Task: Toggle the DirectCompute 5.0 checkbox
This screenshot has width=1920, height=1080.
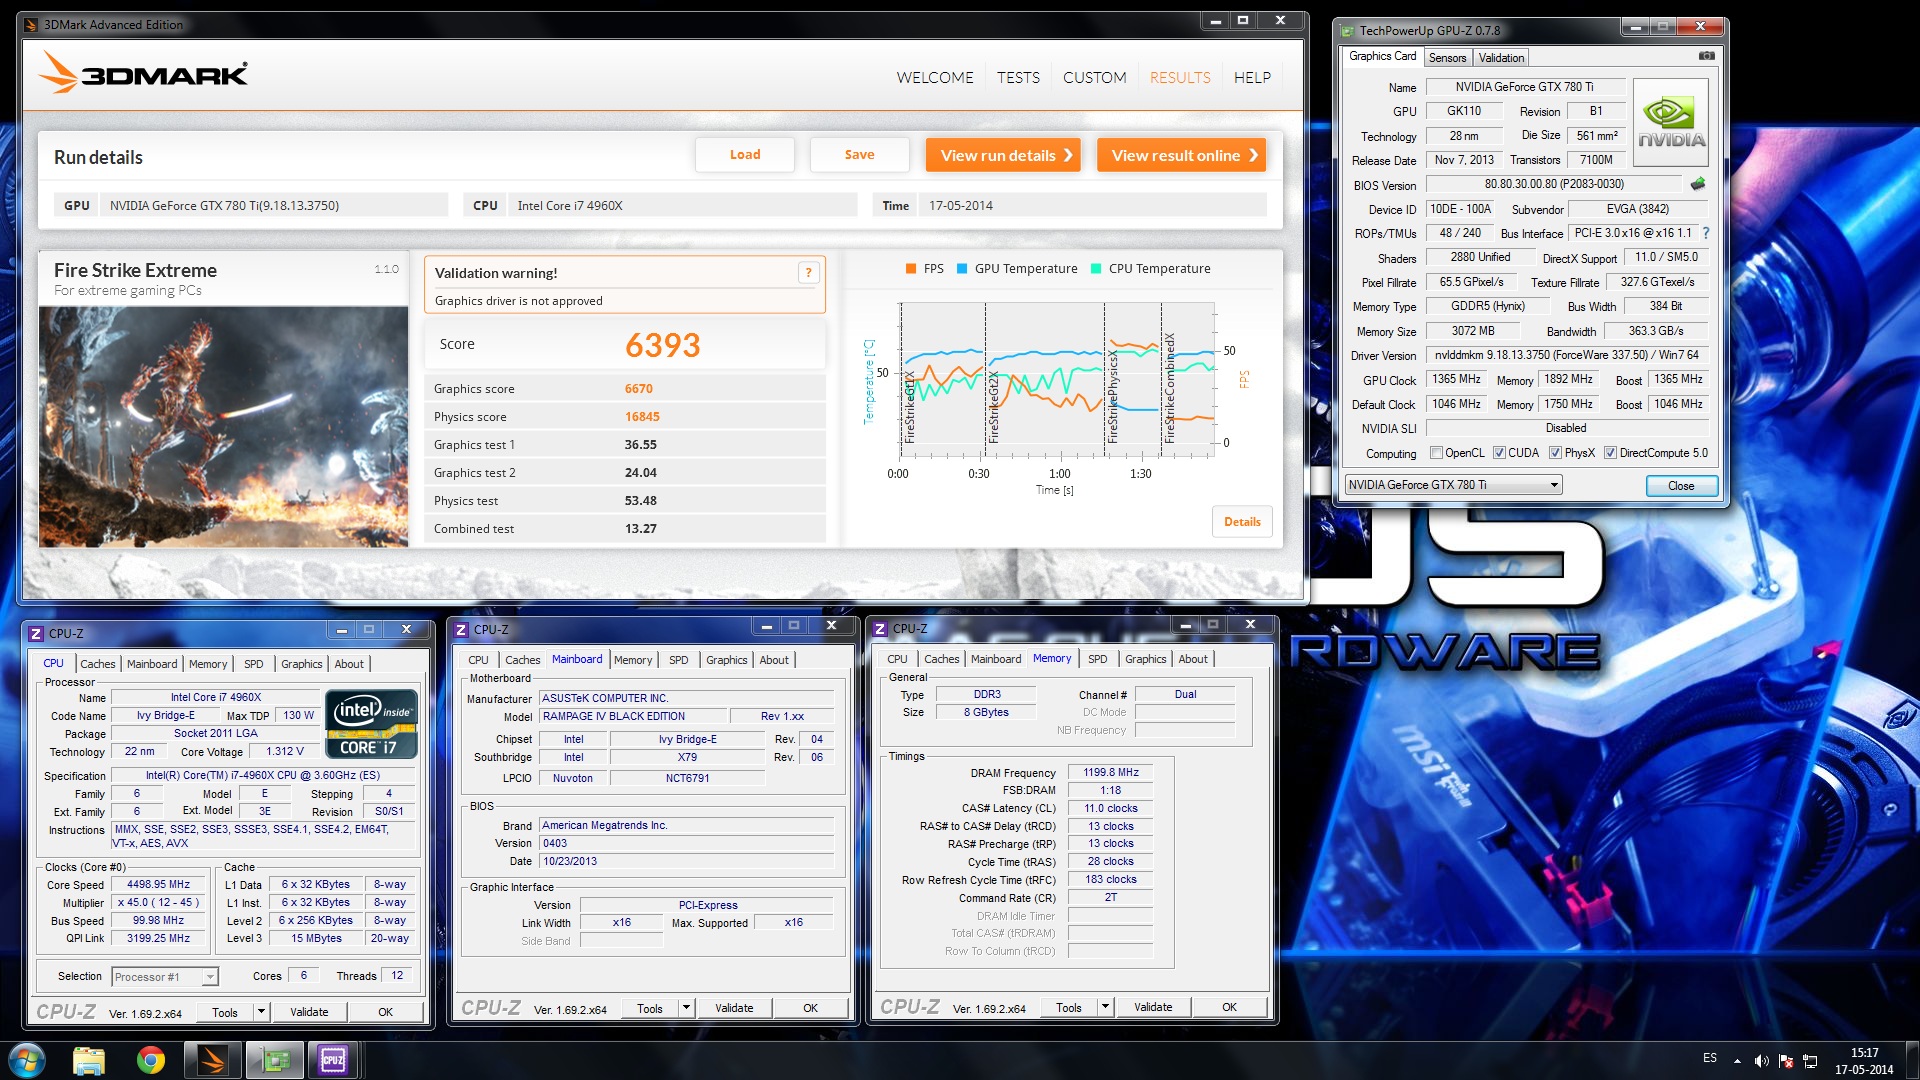Action: (1610, 453)
